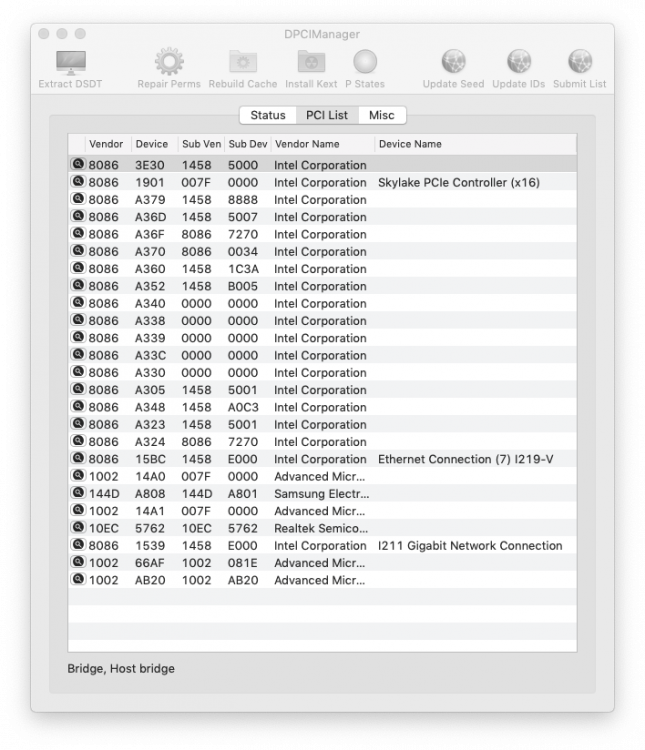Click the Submit List globe icon
This screenshot has height=750, width=645.
click(x=580, y=62)
